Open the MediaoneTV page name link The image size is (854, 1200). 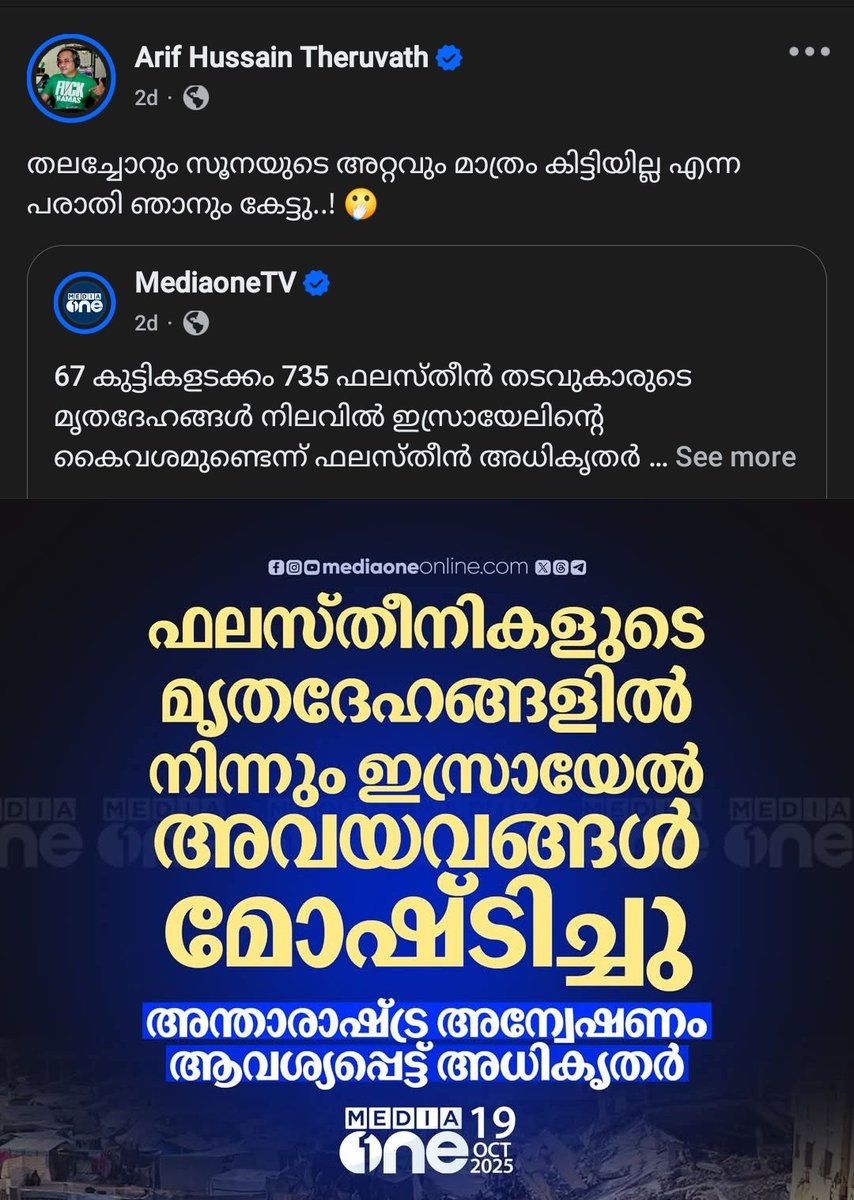216,284
